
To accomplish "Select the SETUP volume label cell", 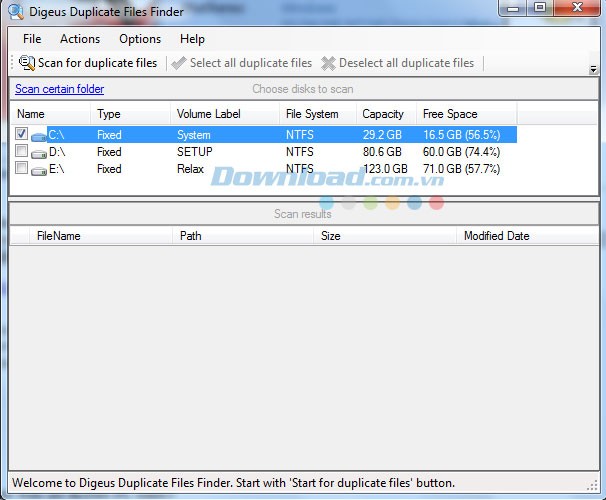I will [x=195, y=152].
